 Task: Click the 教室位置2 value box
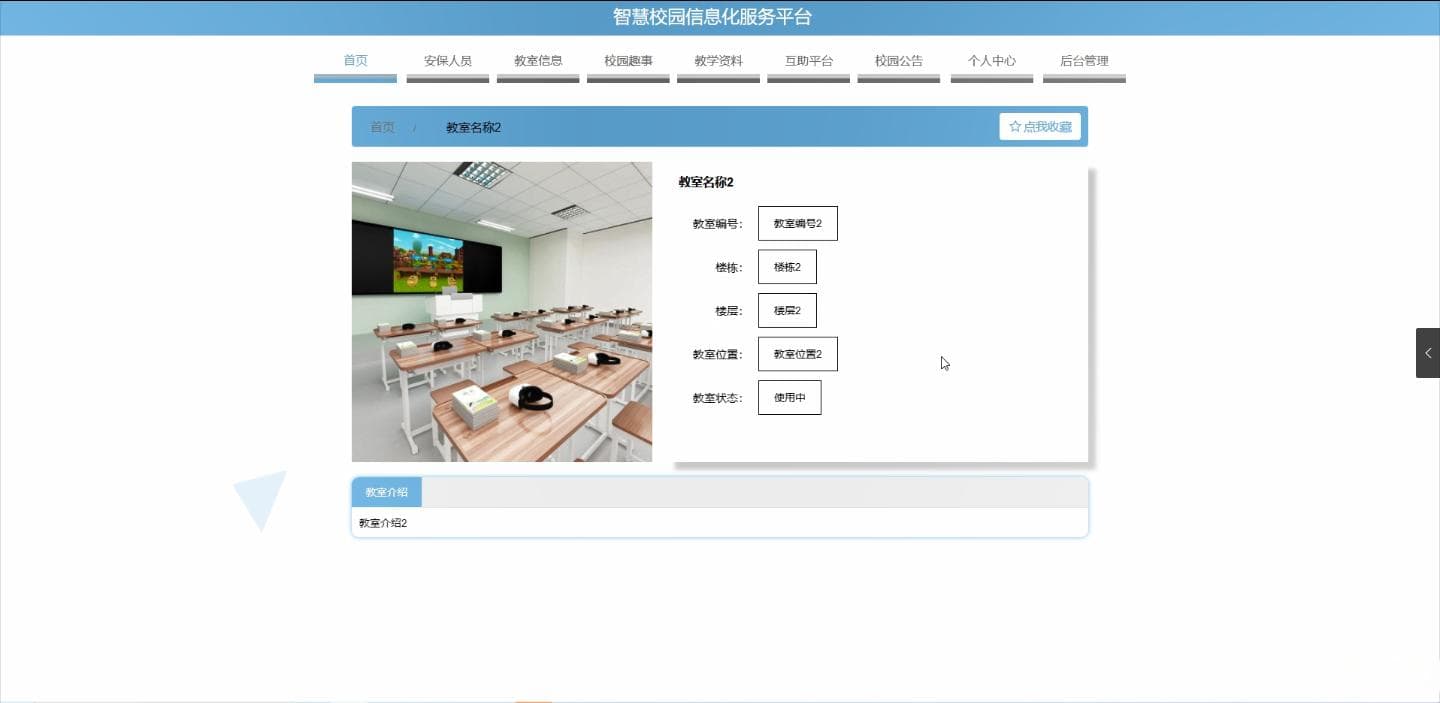[797, 354]
